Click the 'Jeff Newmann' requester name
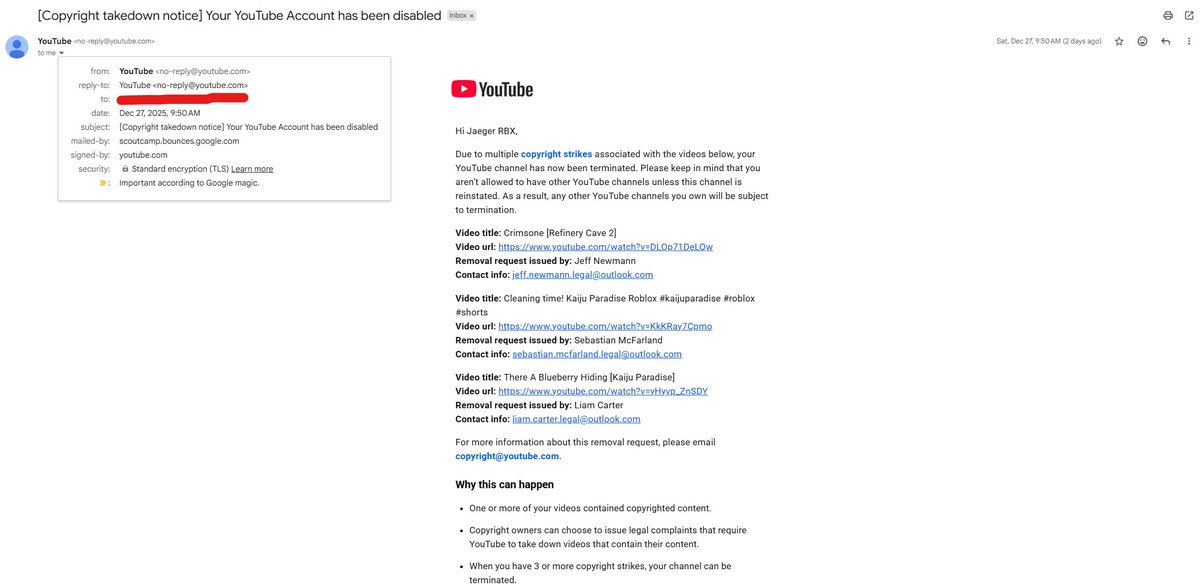This screenshot has height=588, width=1200. (605, 260)
